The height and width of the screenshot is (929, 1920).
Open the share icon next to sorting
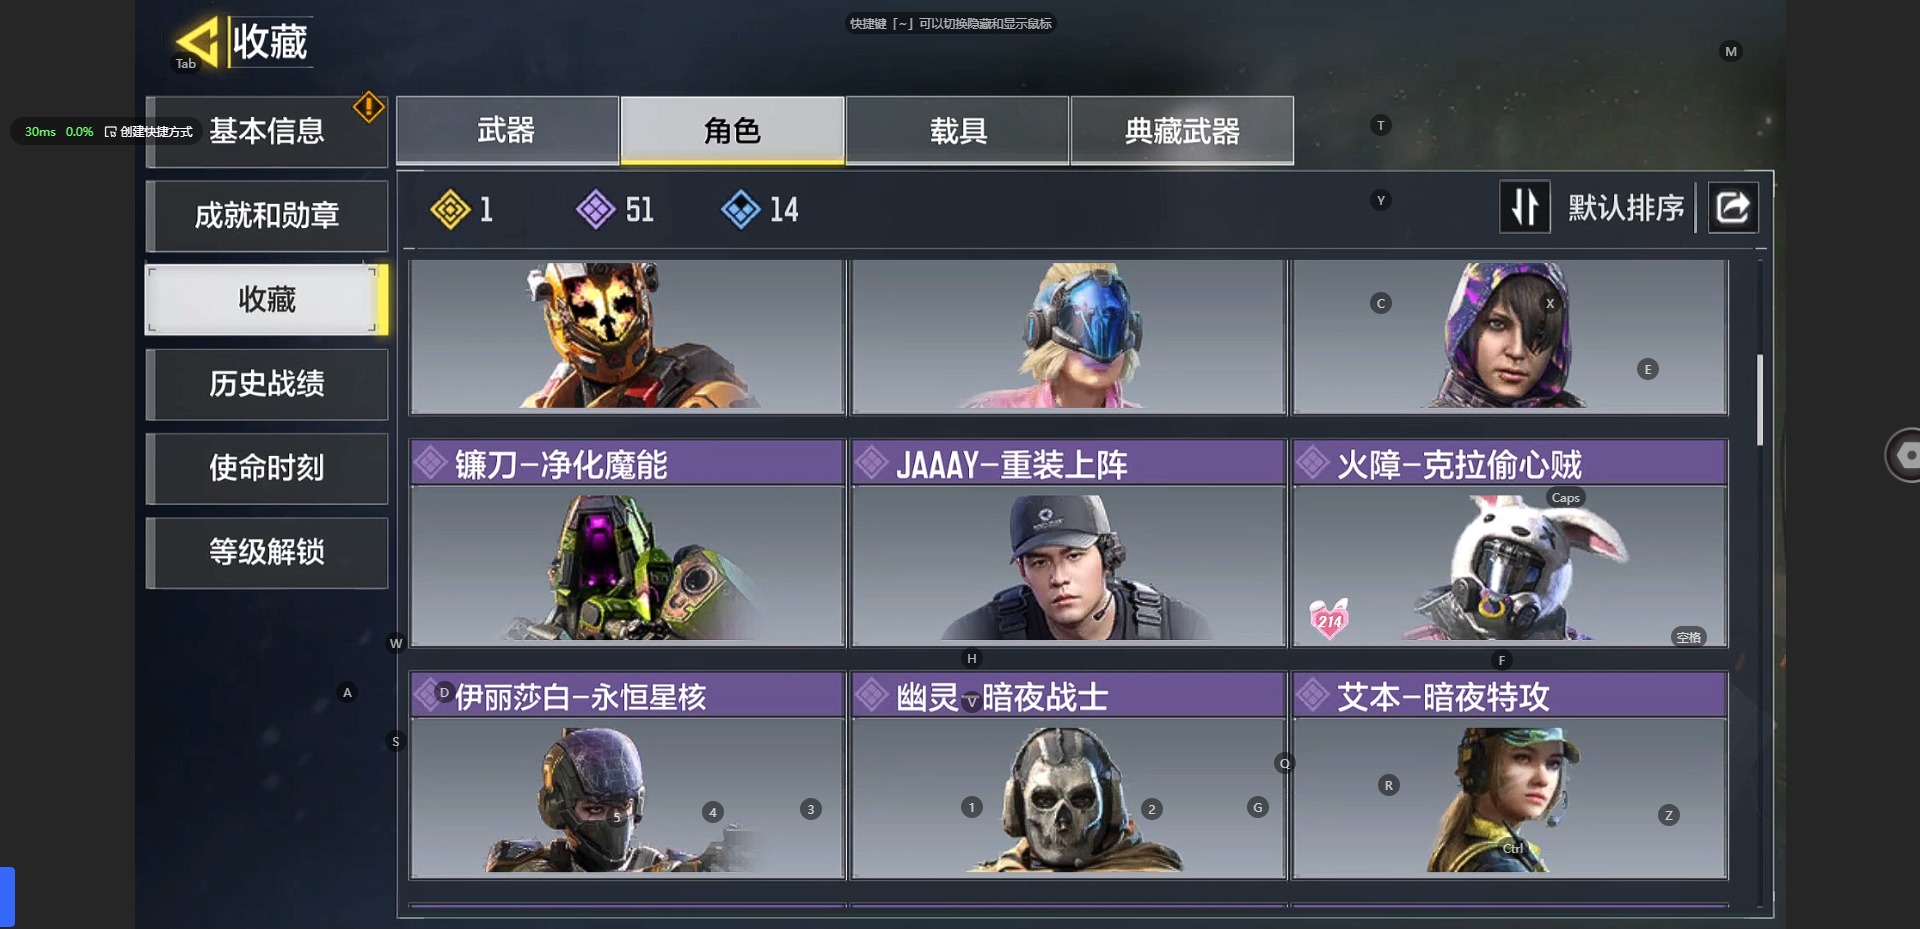coord(1733,207)
